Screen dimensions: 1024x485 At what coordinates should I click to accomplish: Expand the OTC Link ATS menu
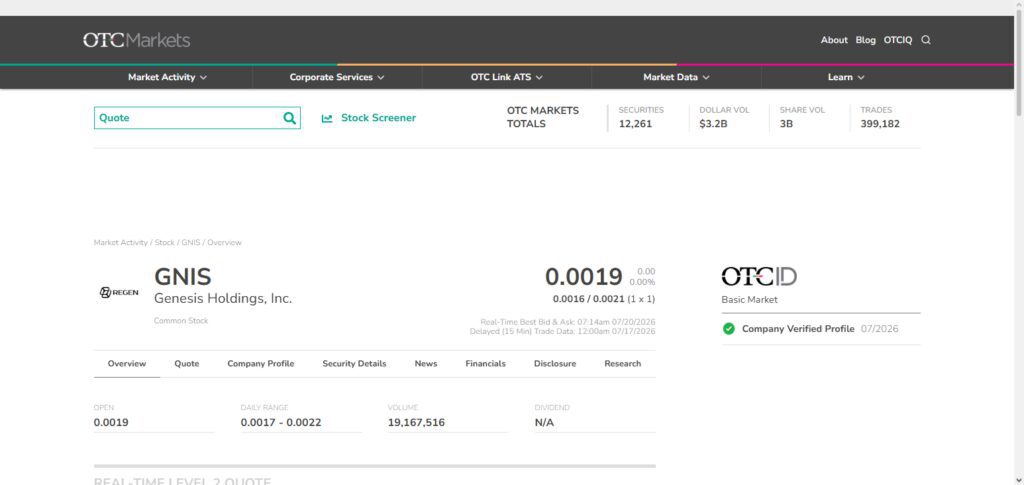click(x=507, y=77)
